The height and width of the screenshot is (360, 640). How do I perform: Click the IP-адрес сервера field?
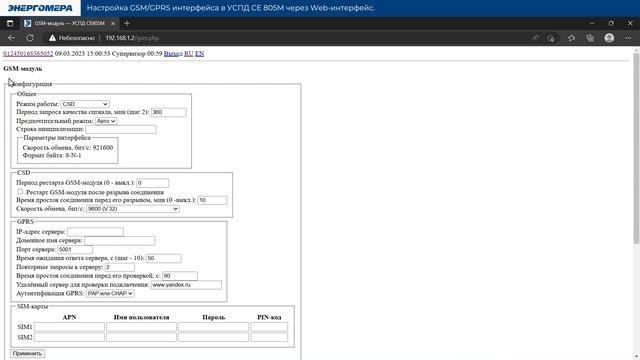coord(95,232)
